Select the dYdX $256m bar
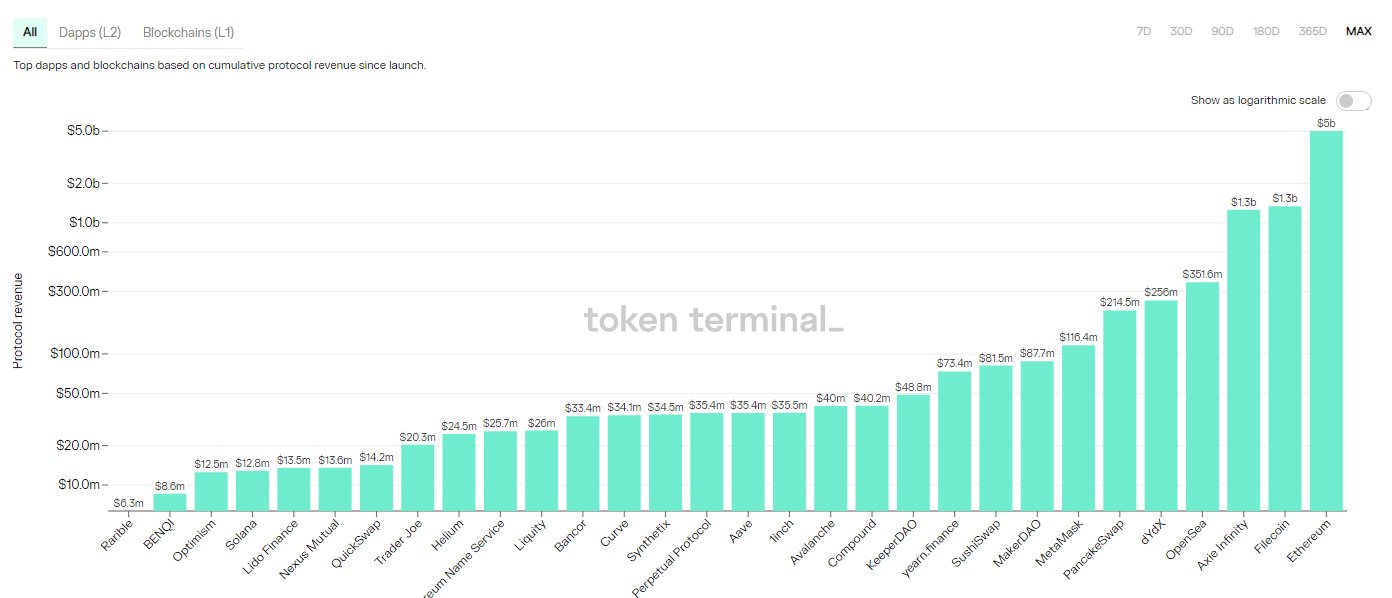Image resolution: width=1392 pixels, height=598 pixels. tap(1161, 405)
